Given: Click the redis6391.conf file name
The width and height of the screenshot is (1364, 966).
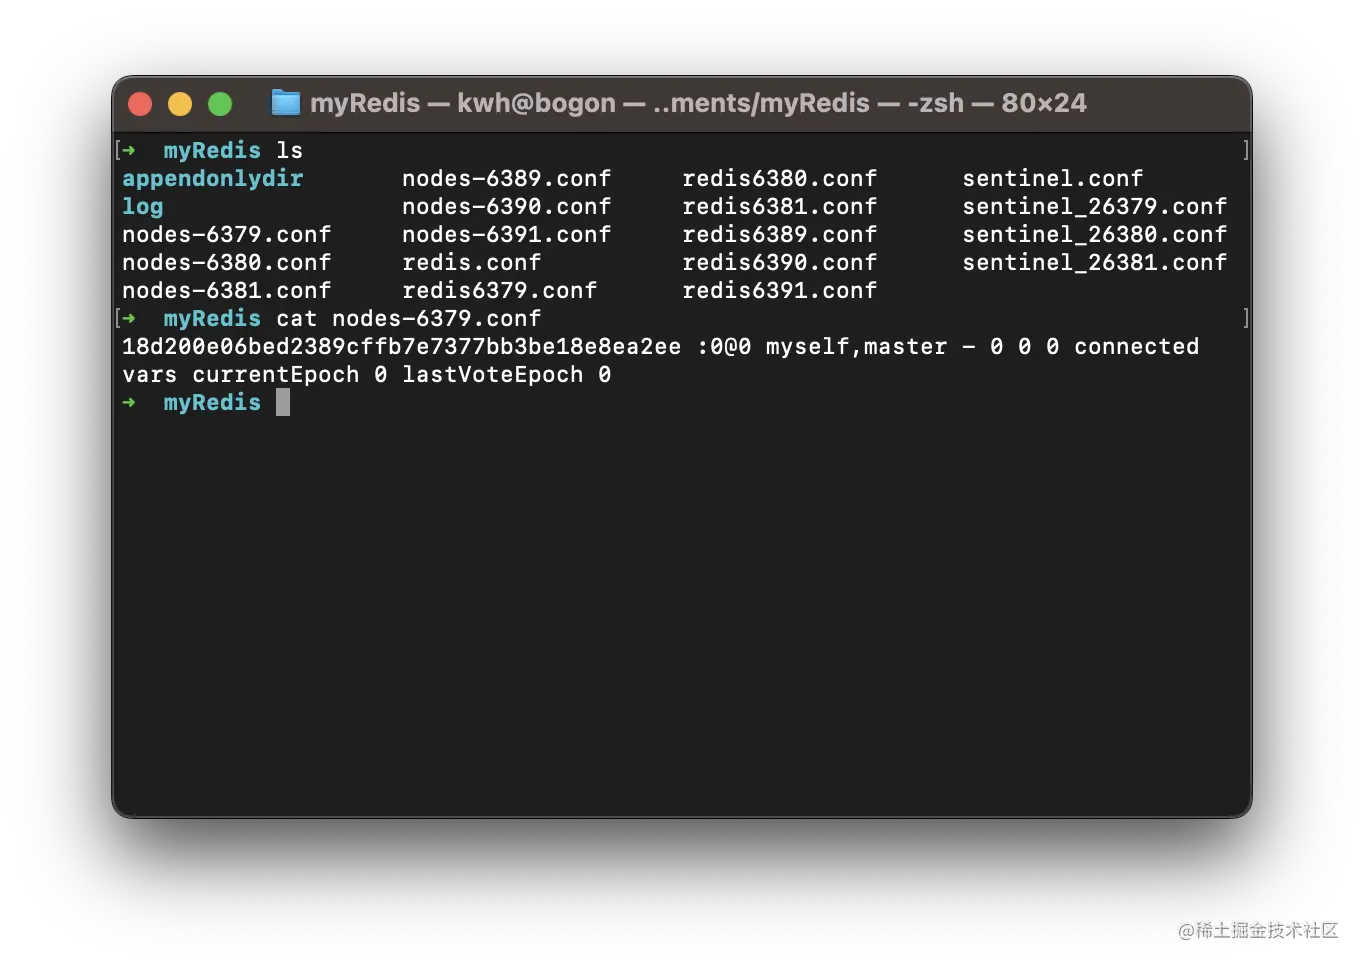Looking at the screenshot, I should [779, 291].
